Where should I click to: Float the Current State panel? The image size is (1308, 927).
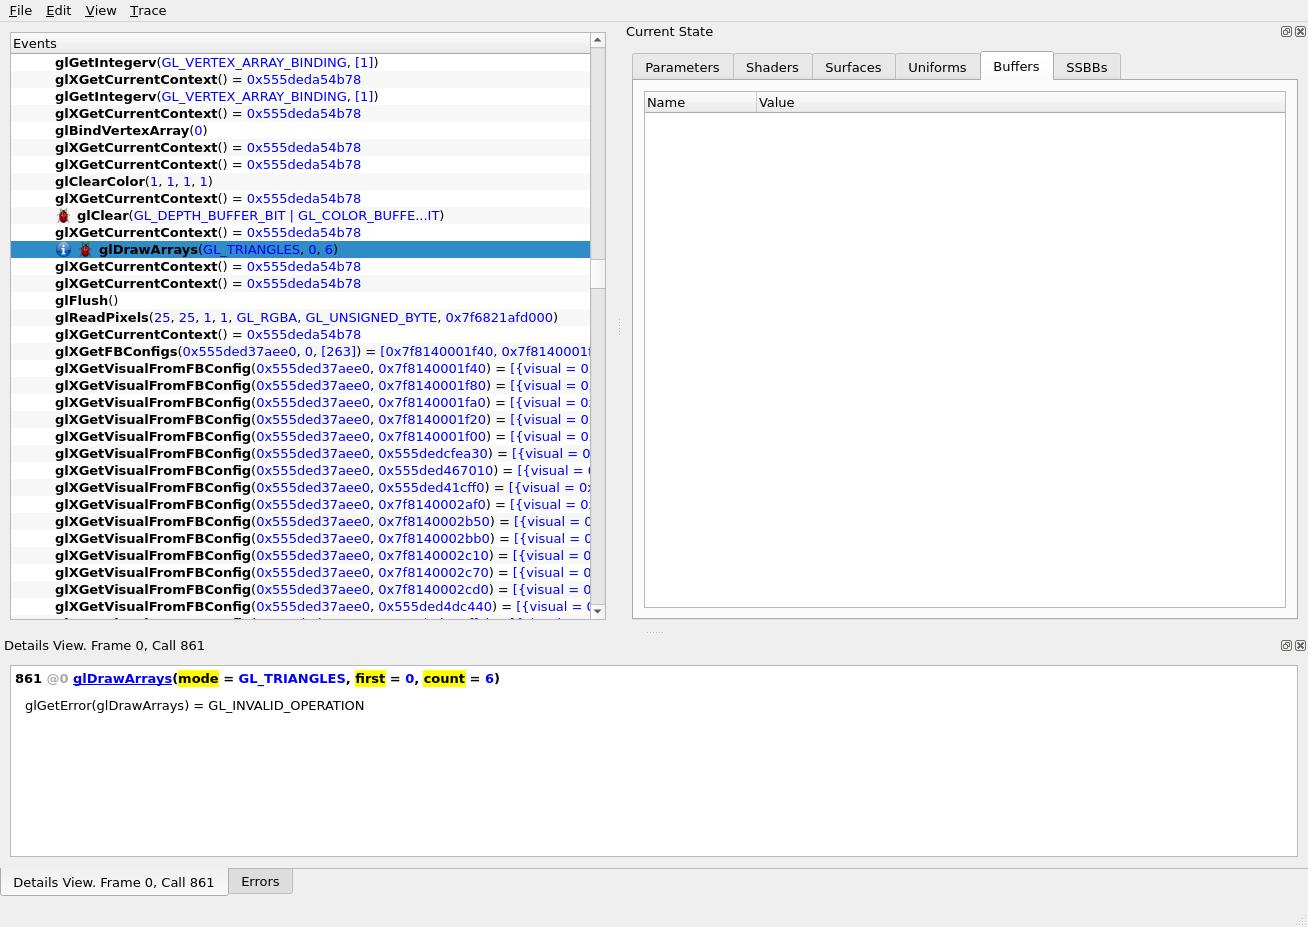point(1286,32)
